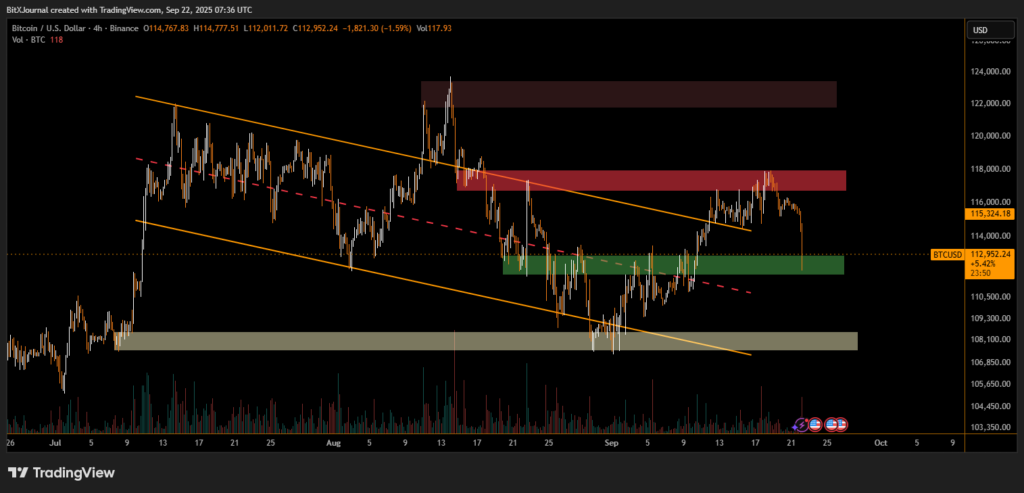
Task: Click the BTCUSD price tag on the axis
Action: pos(948,254)
